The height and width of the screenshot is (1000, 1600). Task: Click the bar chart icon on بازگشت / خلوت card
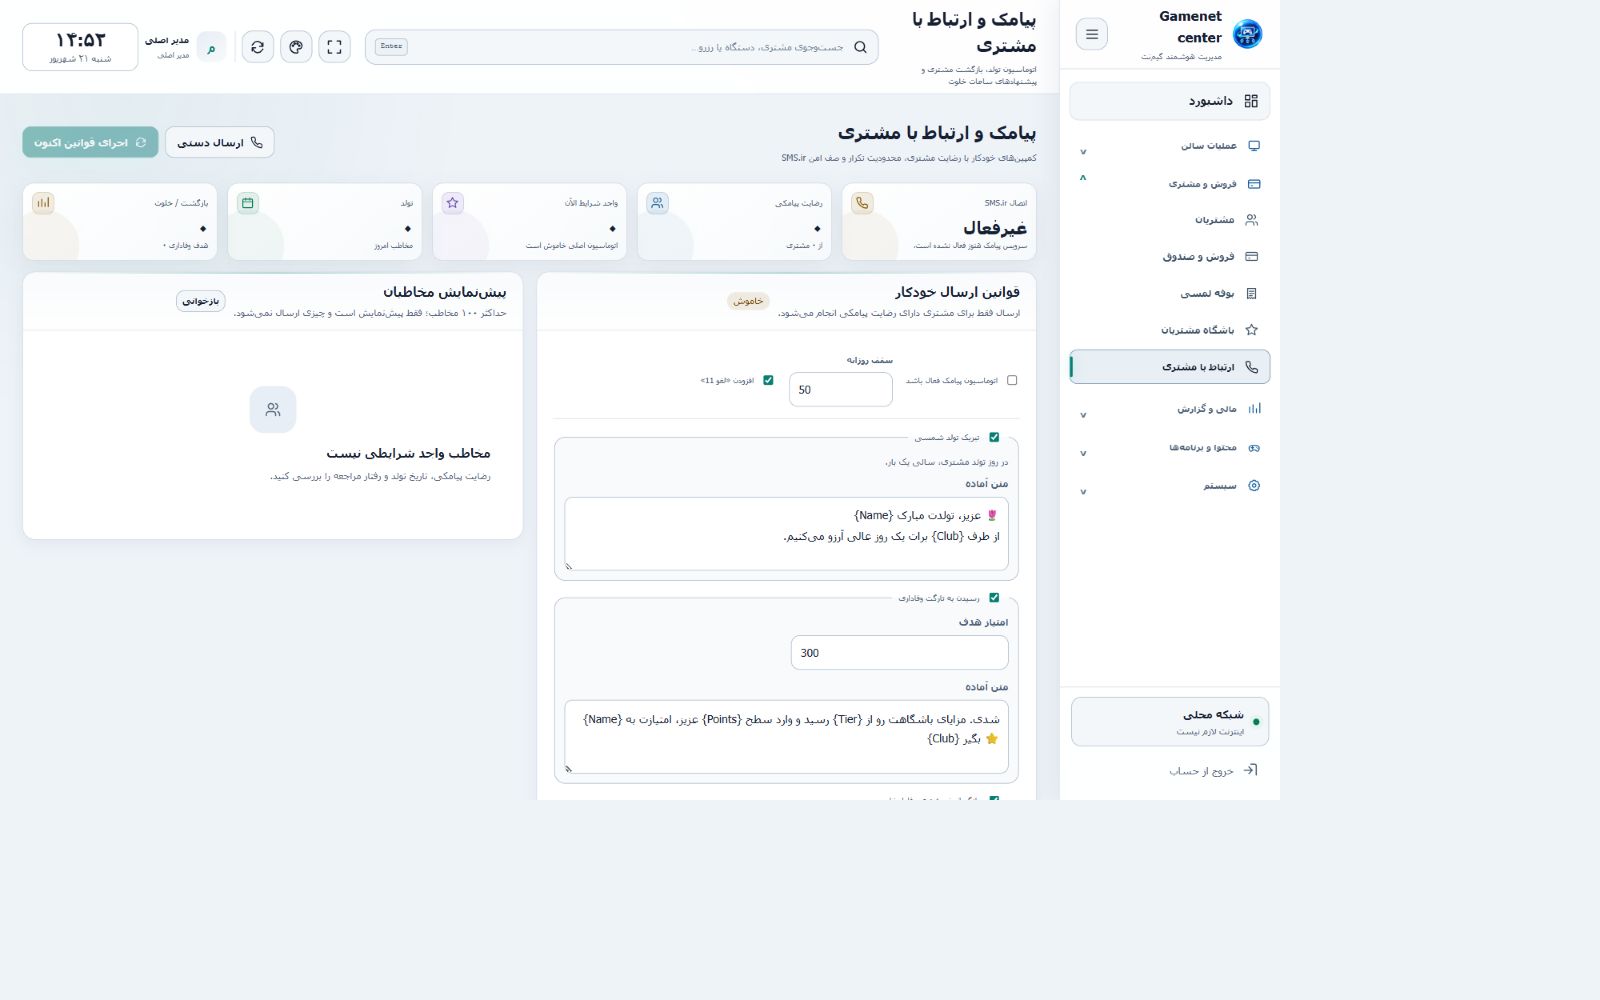point(43,203)
